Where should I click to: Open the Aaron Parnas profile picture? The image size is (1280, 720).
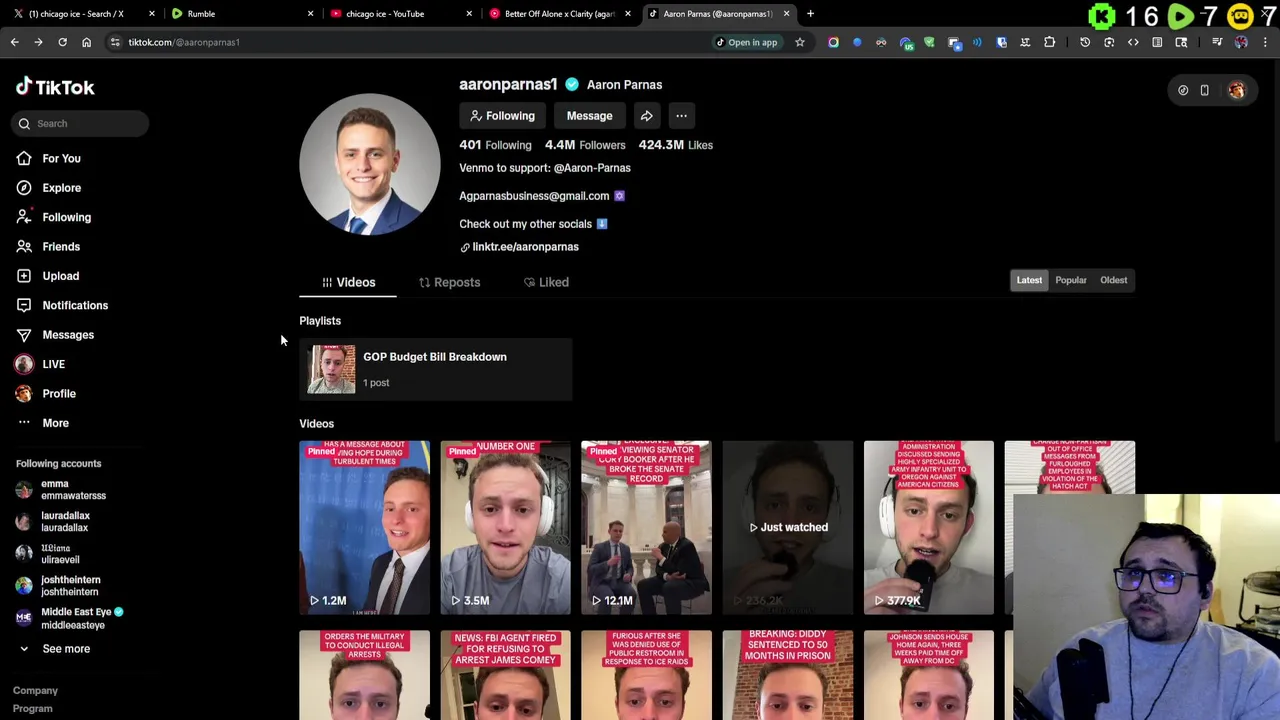(x=369, y=165)
